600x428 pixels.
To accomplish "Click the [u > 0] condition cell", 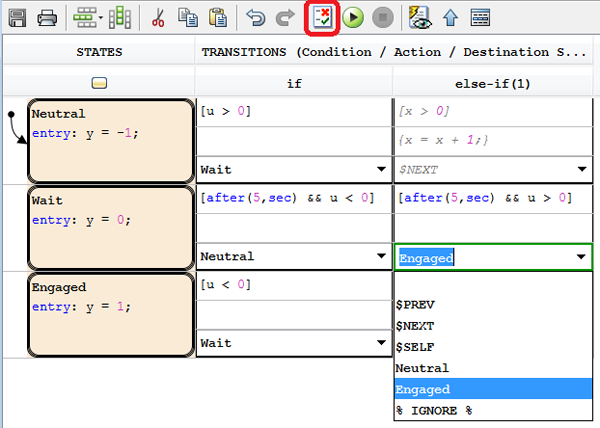I will (x=293, y=110).
